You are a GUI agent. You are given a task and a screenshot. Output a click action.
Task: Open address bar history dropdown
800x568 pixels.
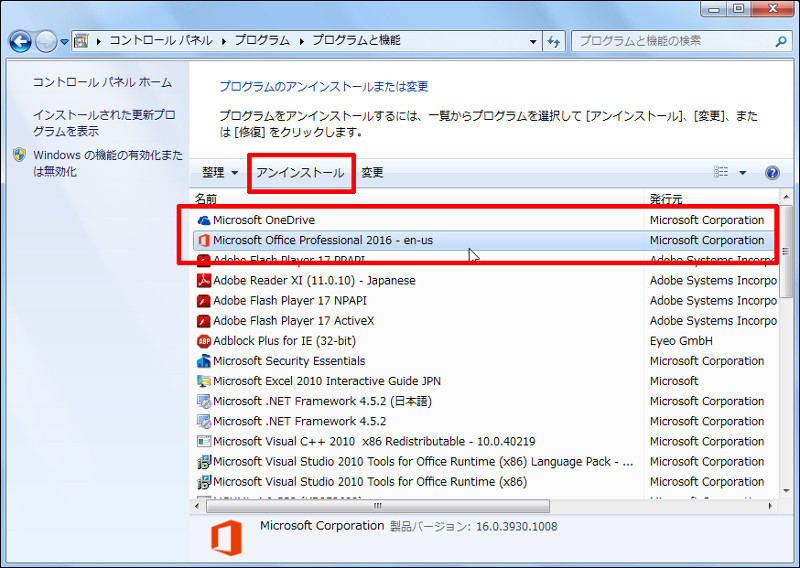point(533,41)
